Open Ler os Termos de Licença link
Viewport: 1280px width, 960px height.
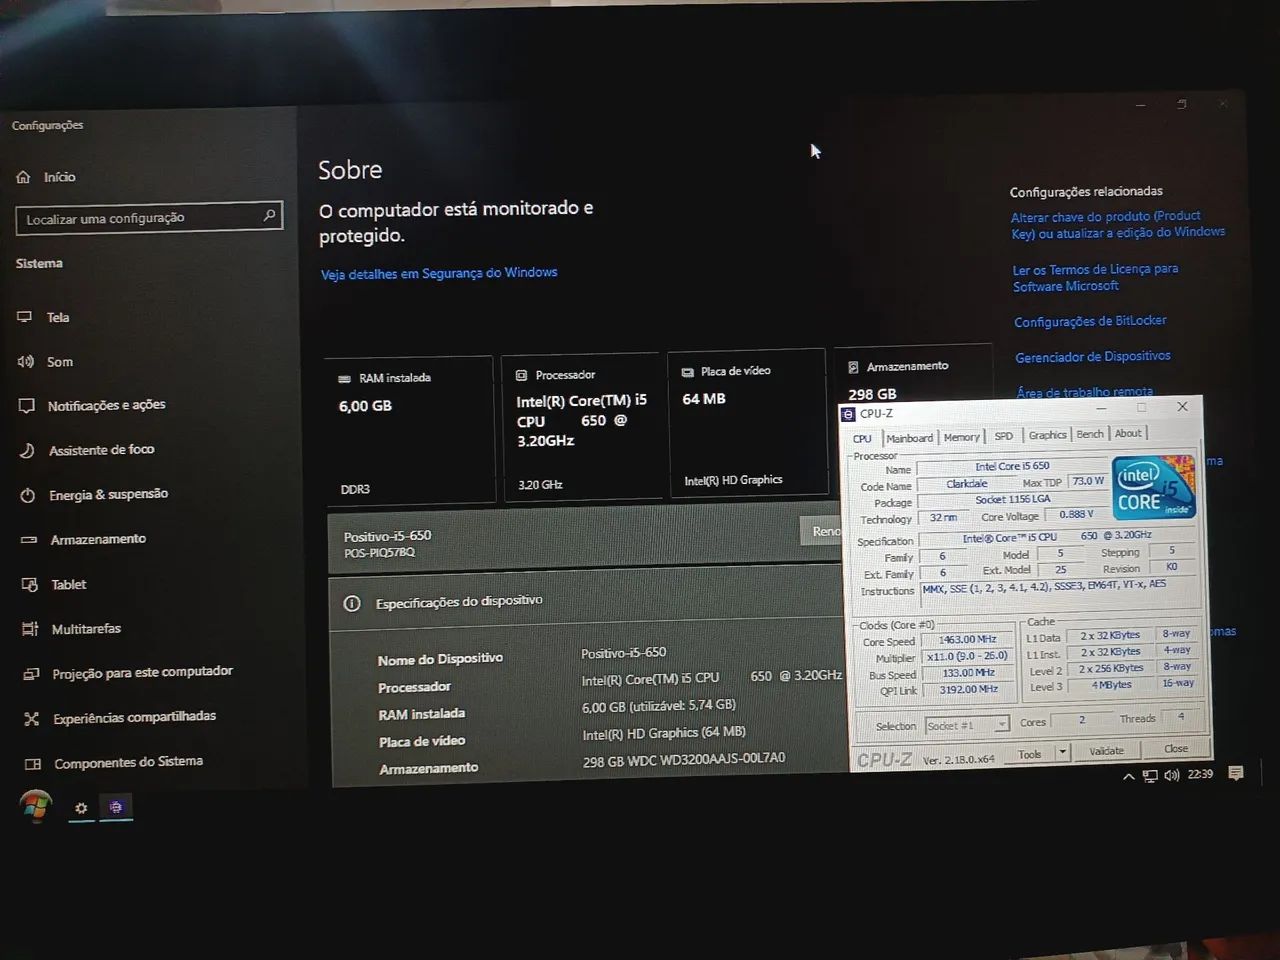[1095, 278]
